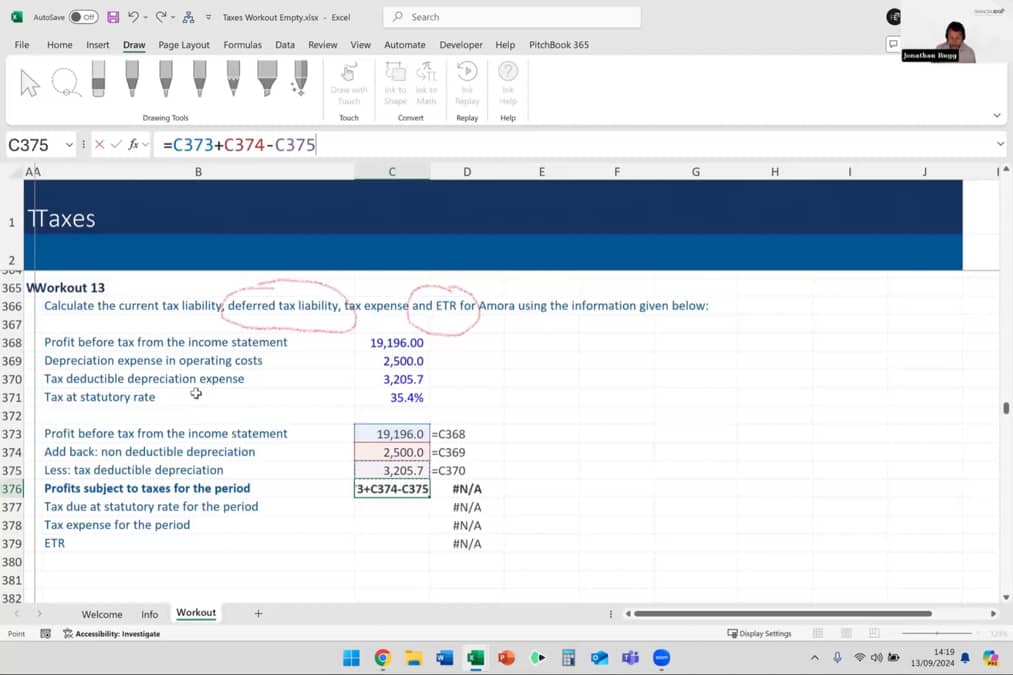Open Accessibility: Investigate in status bar
1013x675 pixels.
[x=112, y=634]
